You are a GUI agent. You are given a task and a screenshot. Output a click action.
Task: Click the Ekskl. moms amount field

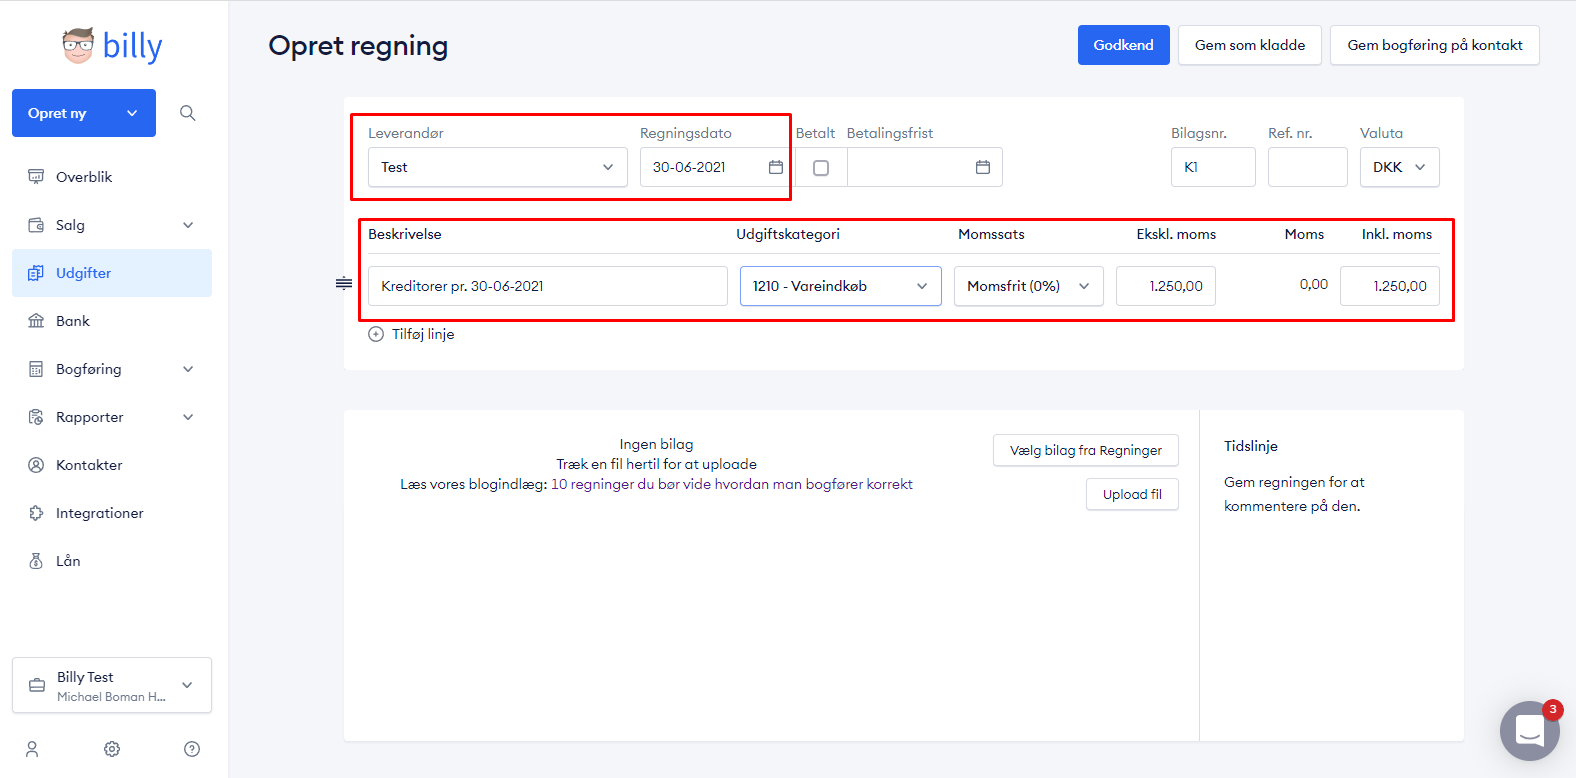[x=1166, y=286]
